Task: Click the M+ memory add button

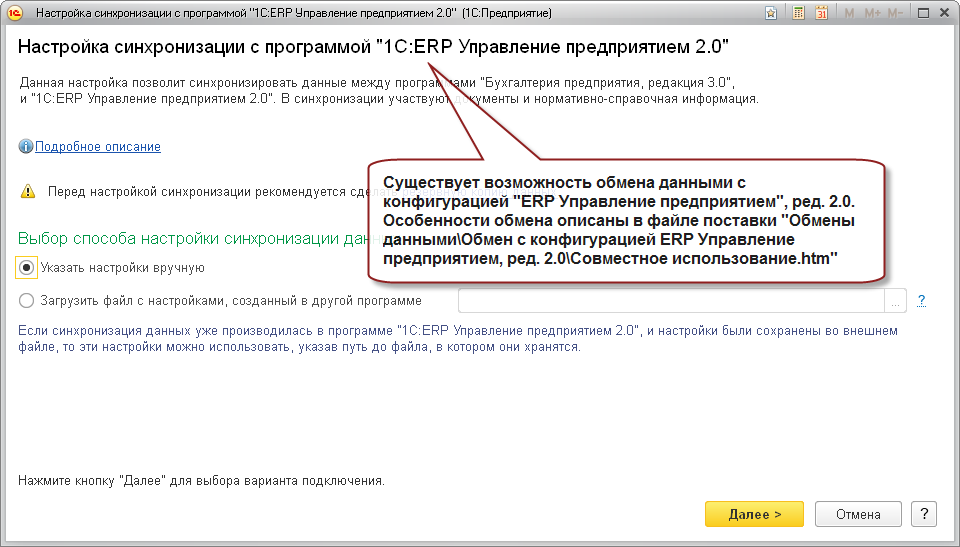Action: 872,13
